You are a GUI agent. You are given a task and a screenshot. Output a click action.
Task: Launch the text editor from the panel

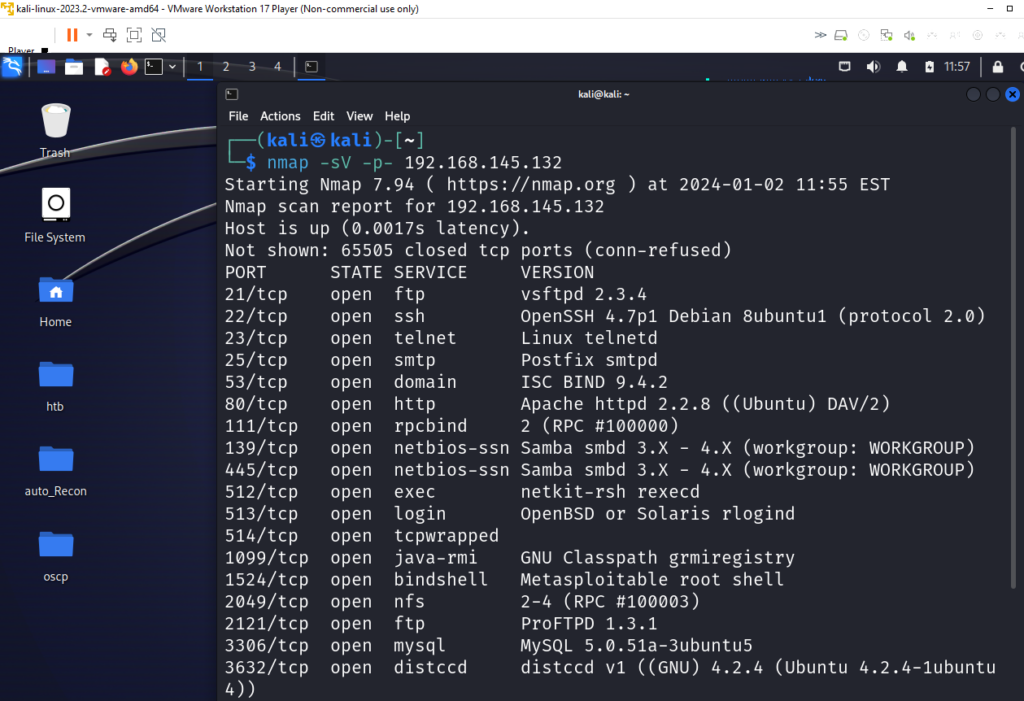[x=102, y=67]
